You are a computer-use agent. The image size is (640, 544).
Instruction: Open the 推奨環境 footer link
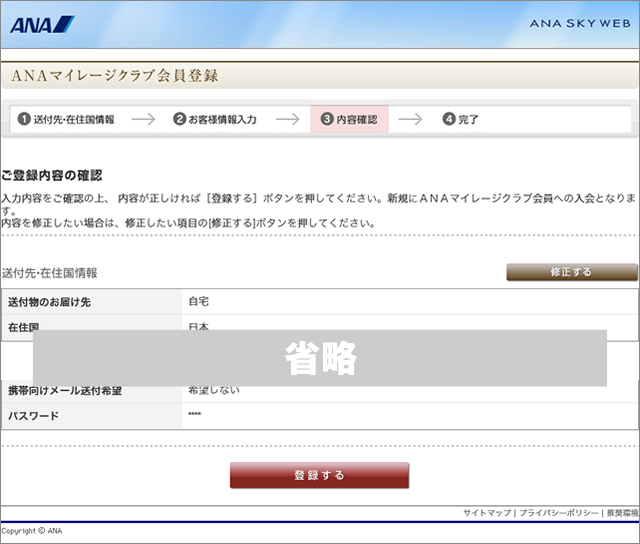(622, 513)
